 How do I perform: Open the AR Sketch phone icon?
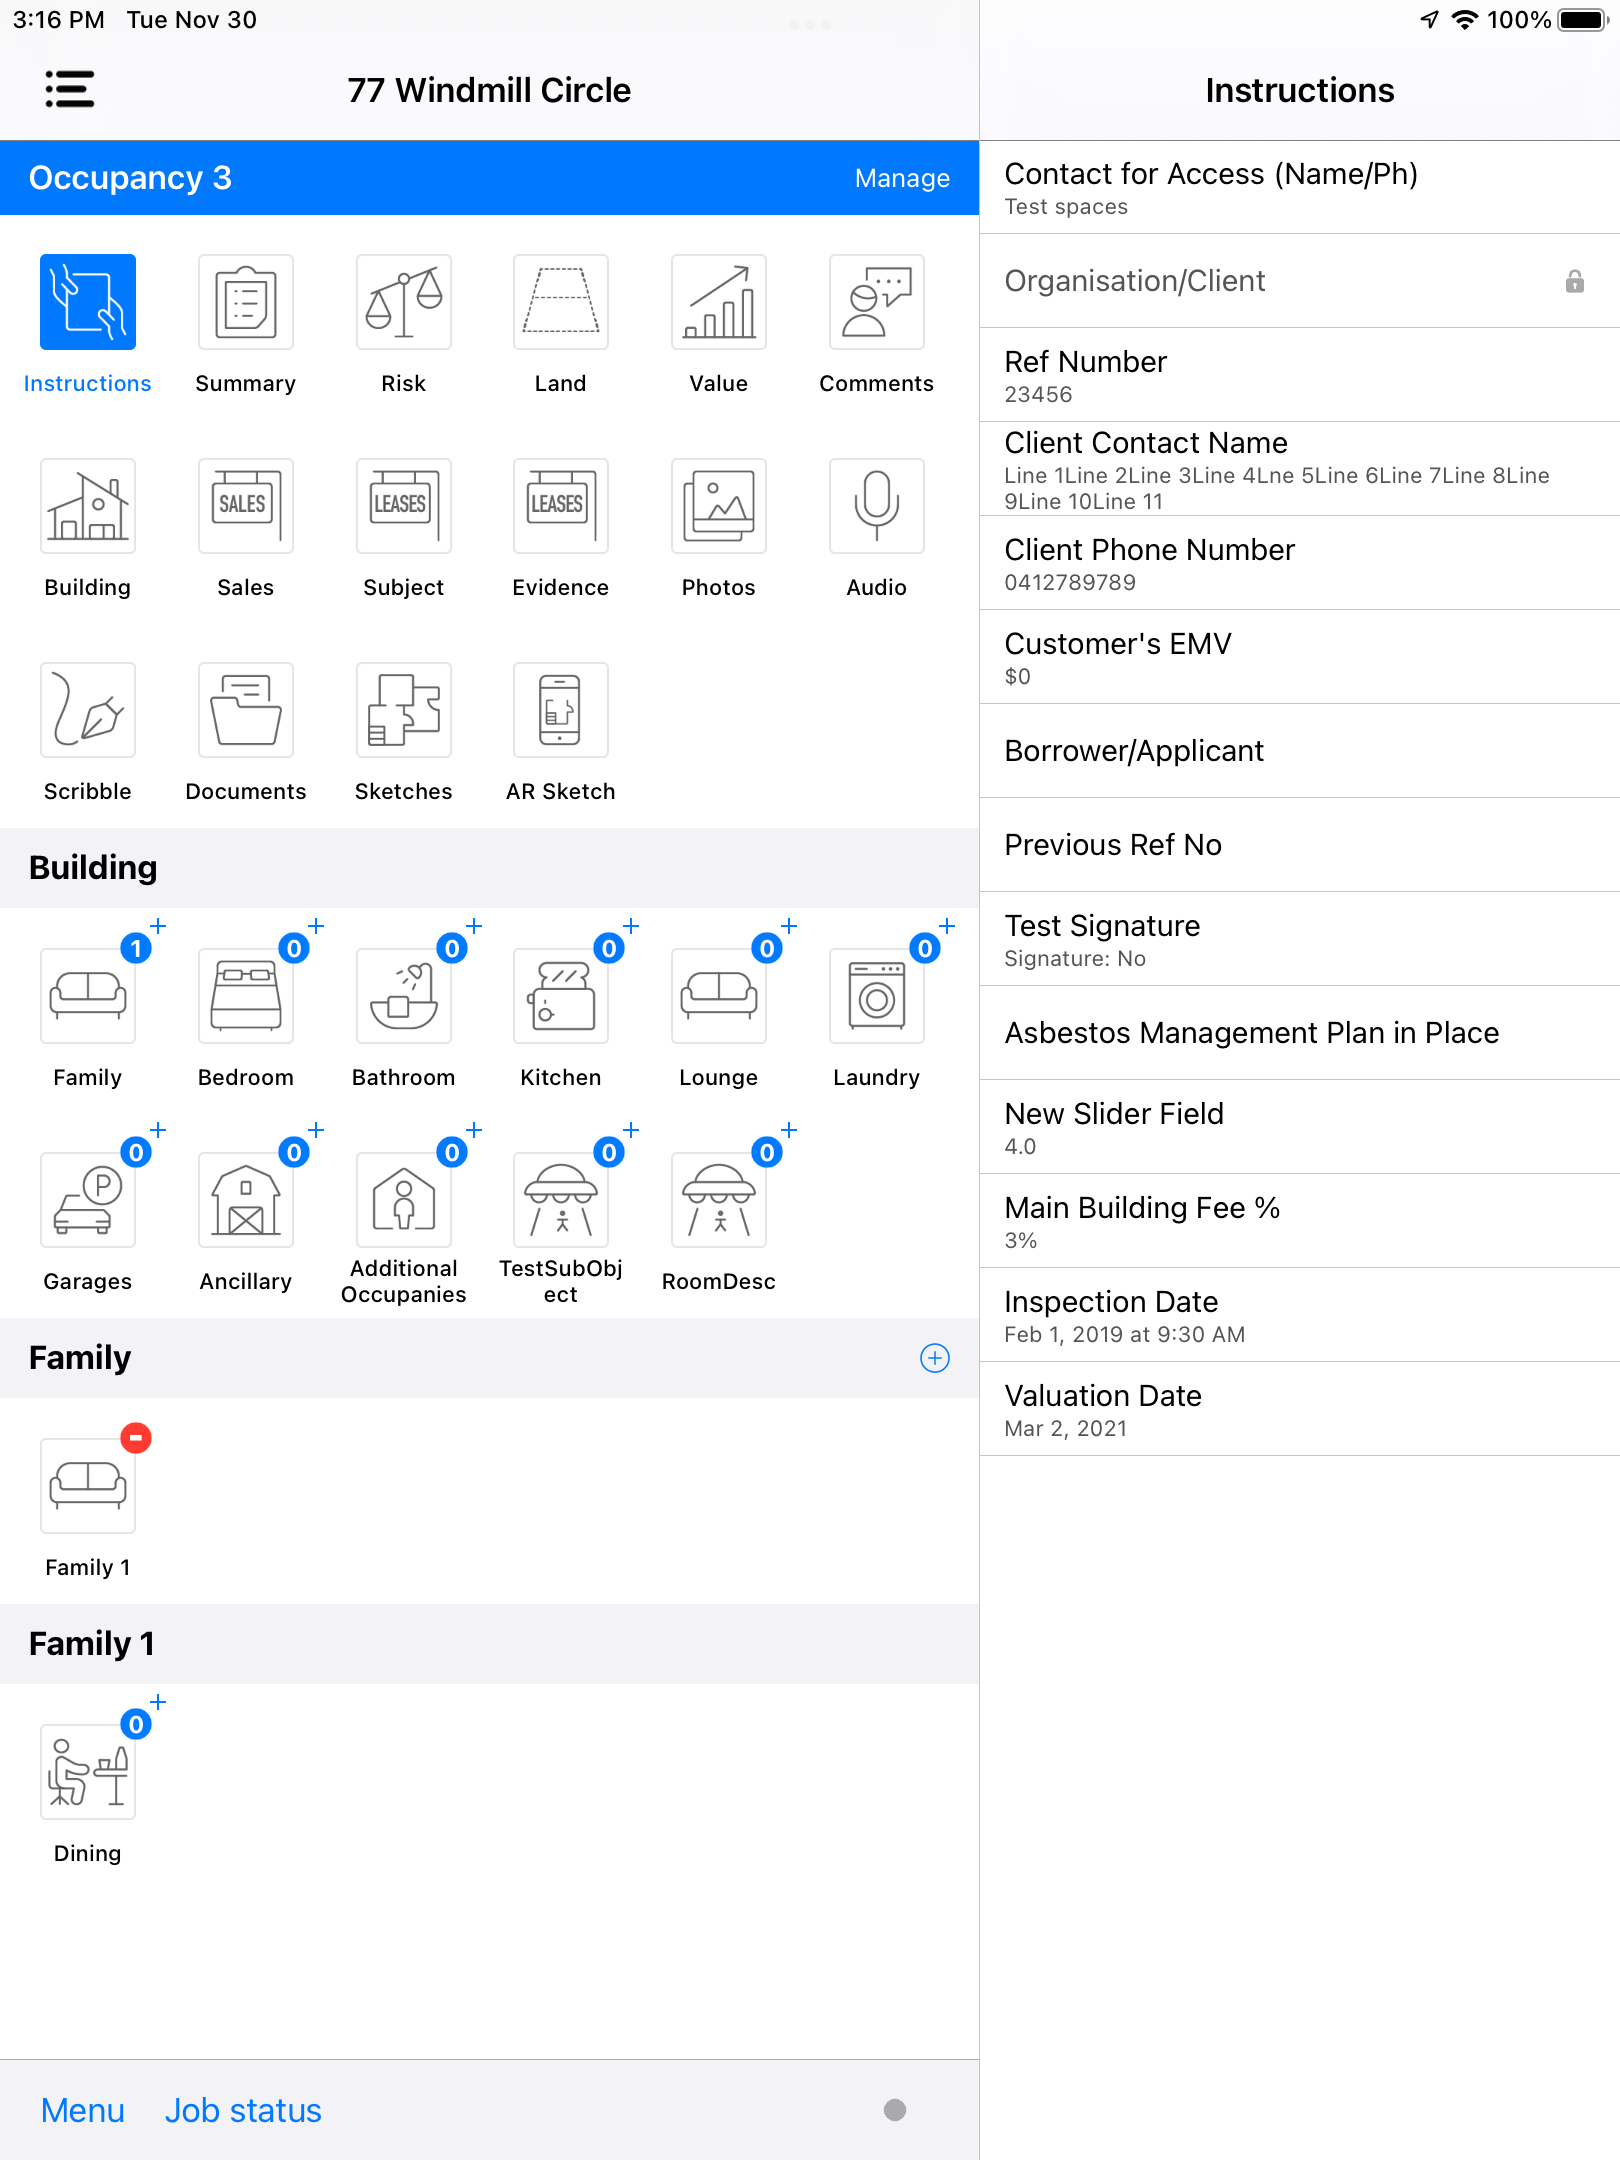point(561,710)
